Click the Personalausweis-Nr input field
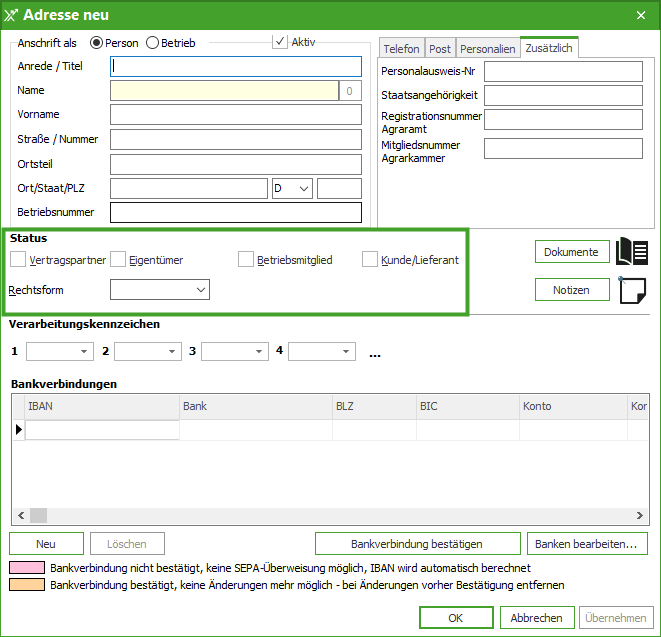The image size is (661, 637). (x=563, y=71)
